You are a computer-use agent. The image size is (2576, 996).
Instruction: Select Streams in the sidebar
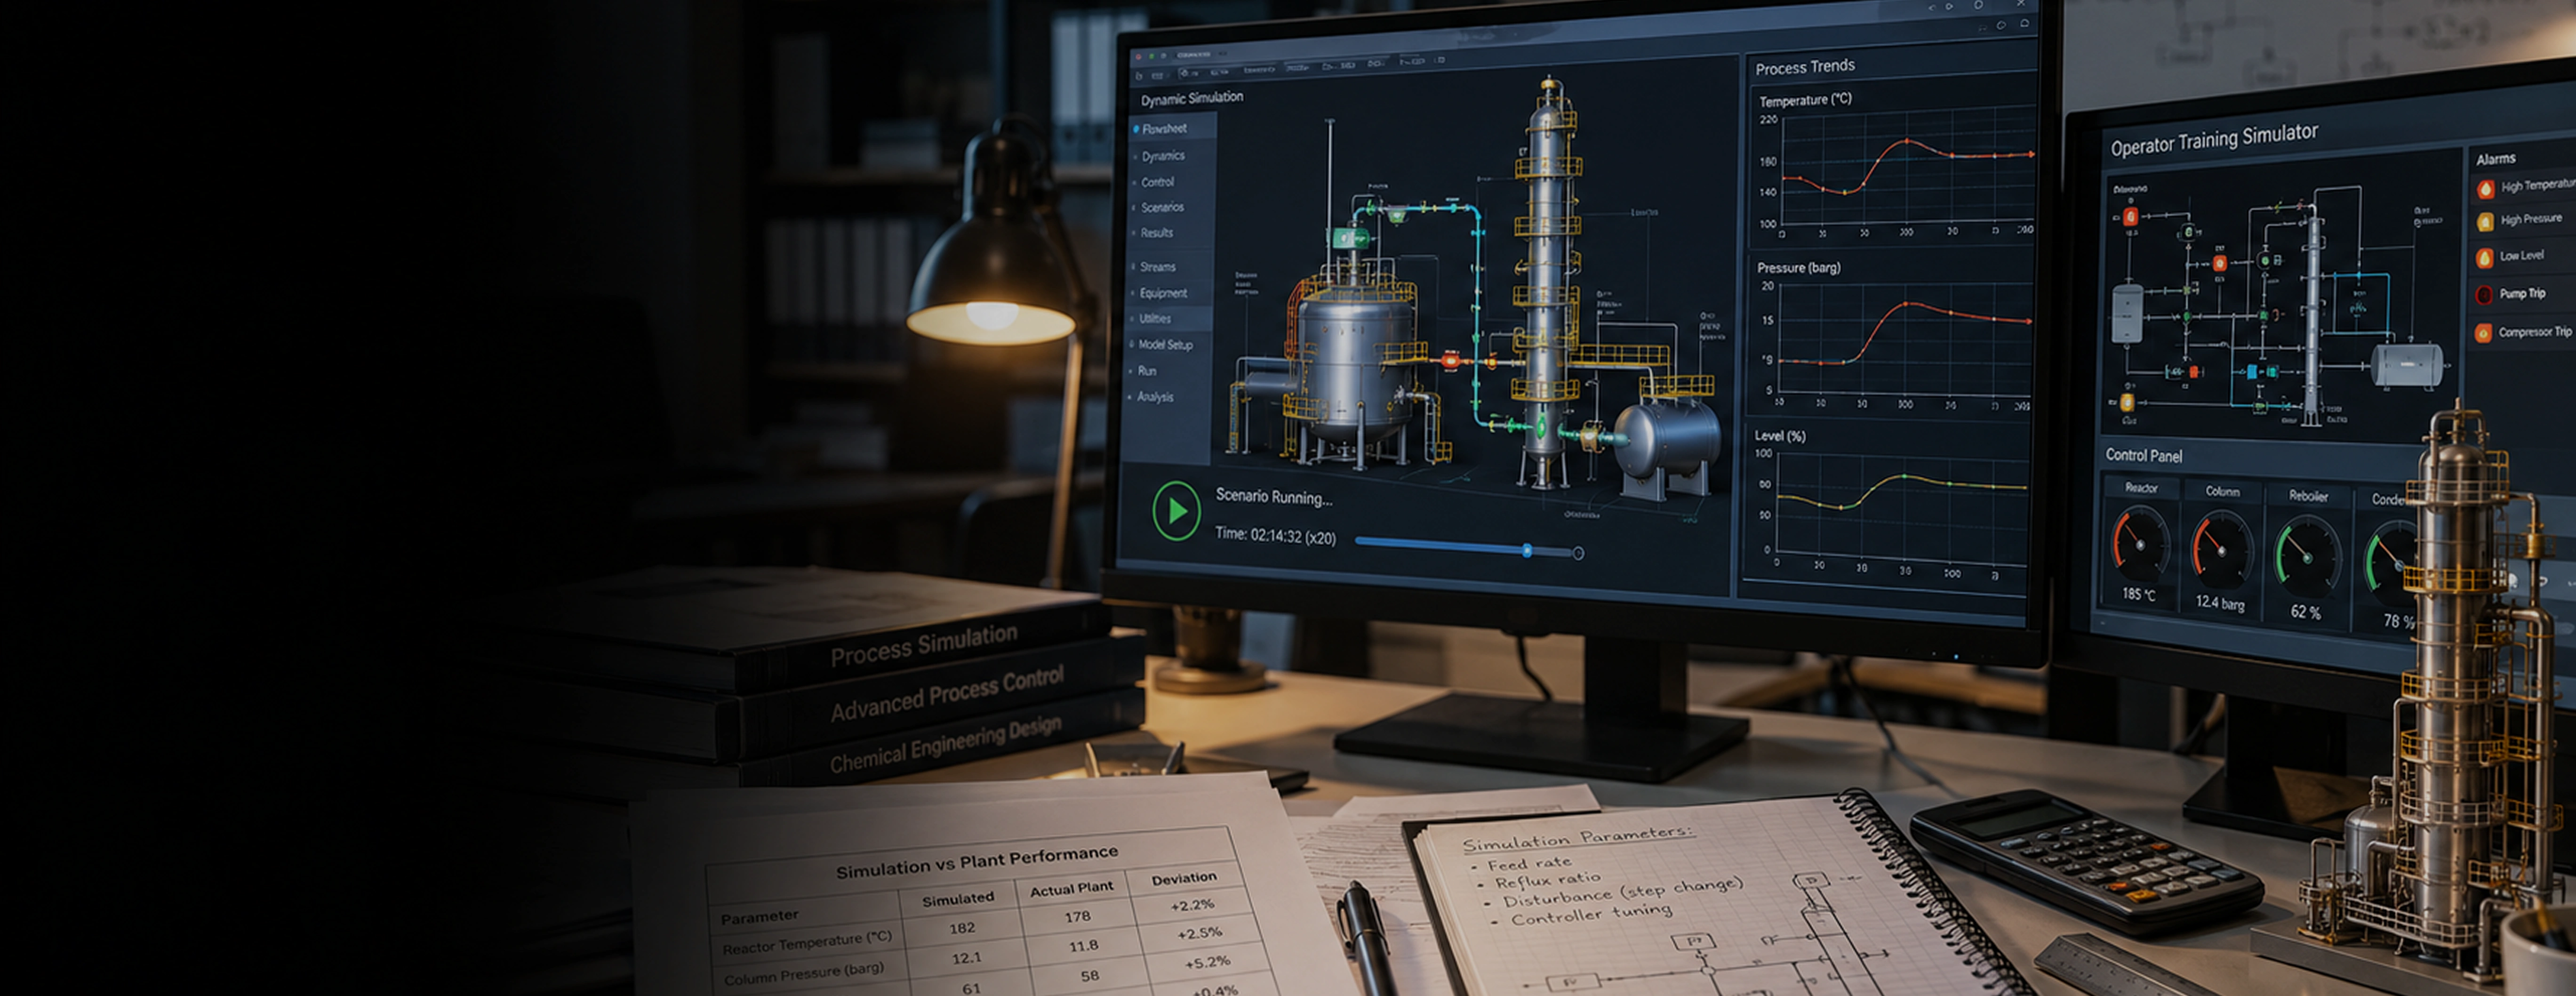point(1157,267)
